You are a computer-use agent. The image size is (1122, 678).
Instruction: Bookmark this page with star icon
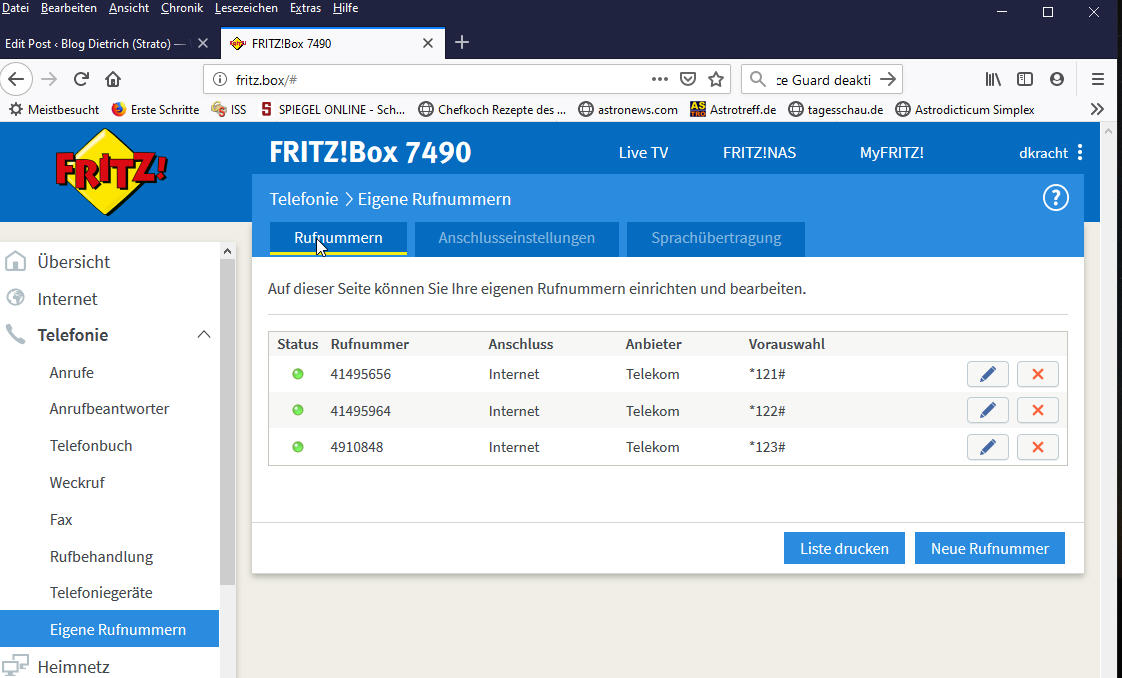click(716, 79)
